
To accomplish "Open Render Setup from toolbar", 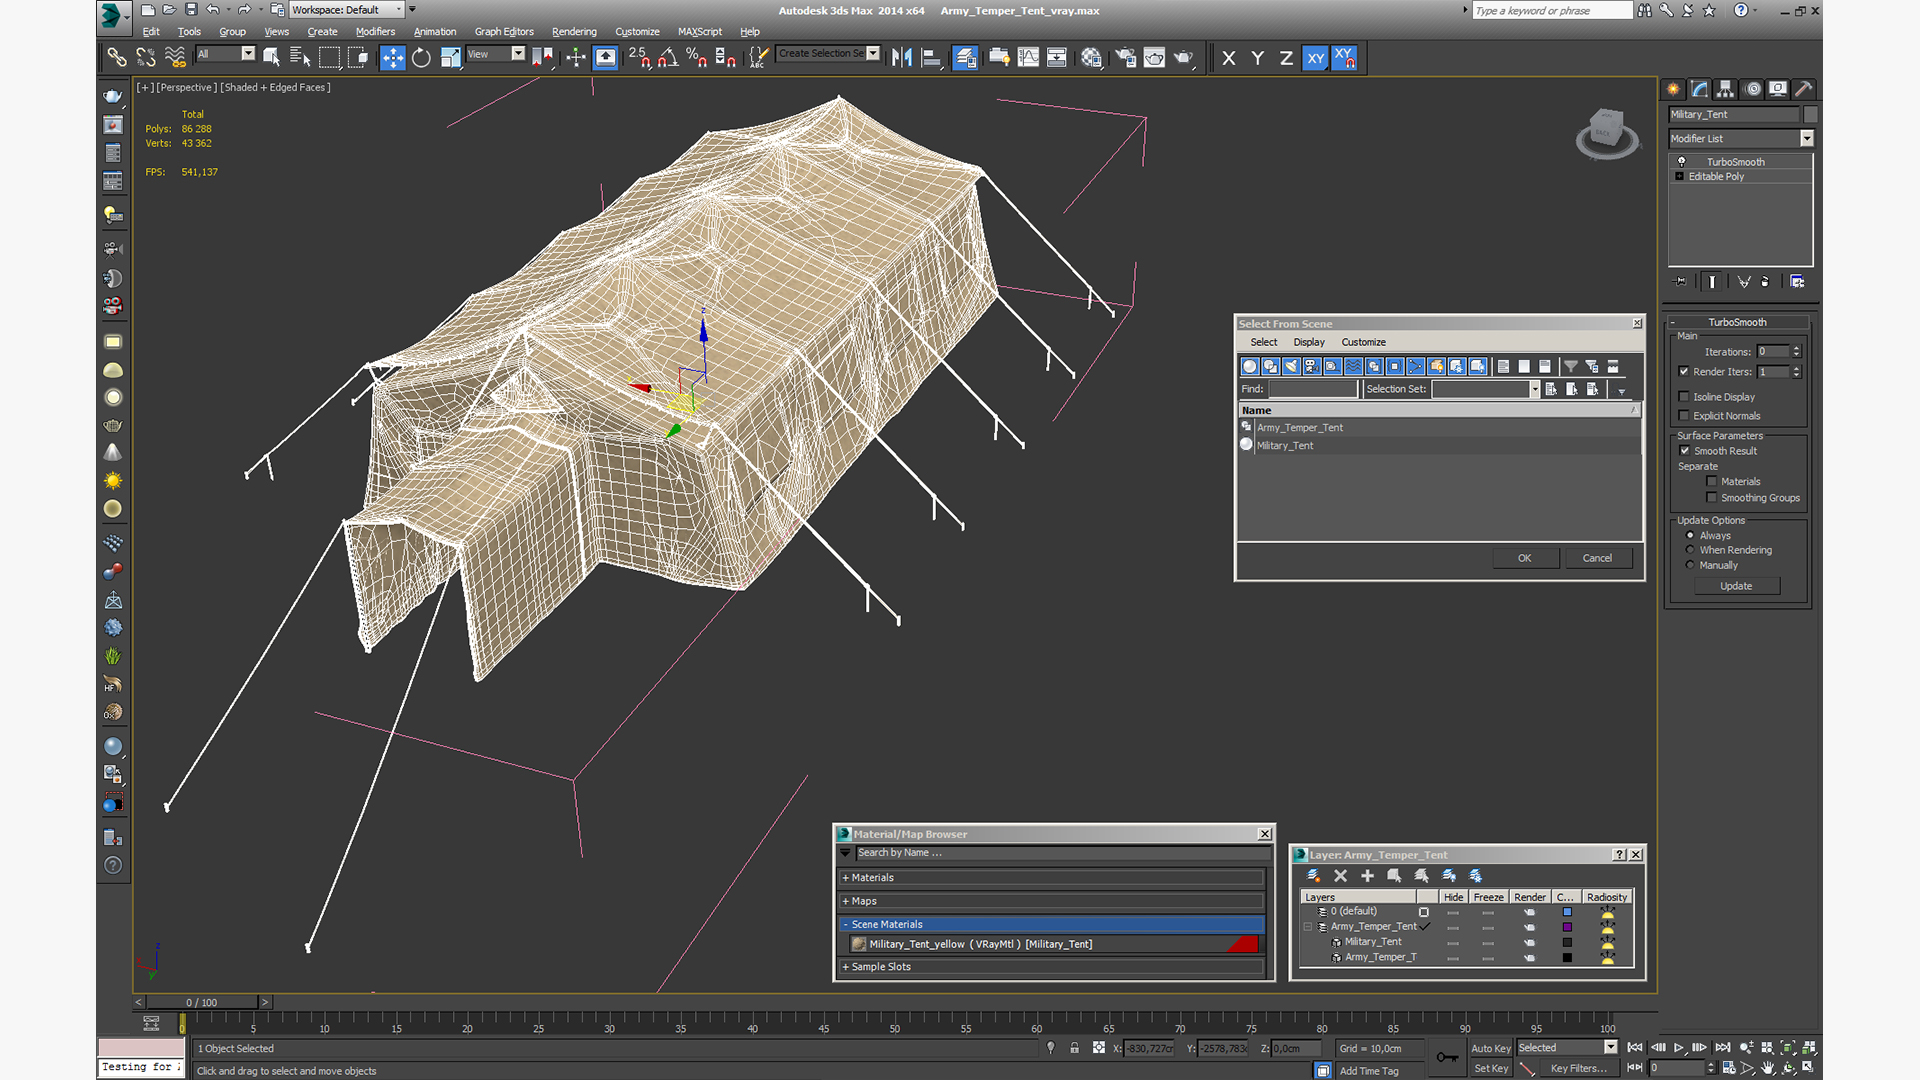I will point(1125,57).
